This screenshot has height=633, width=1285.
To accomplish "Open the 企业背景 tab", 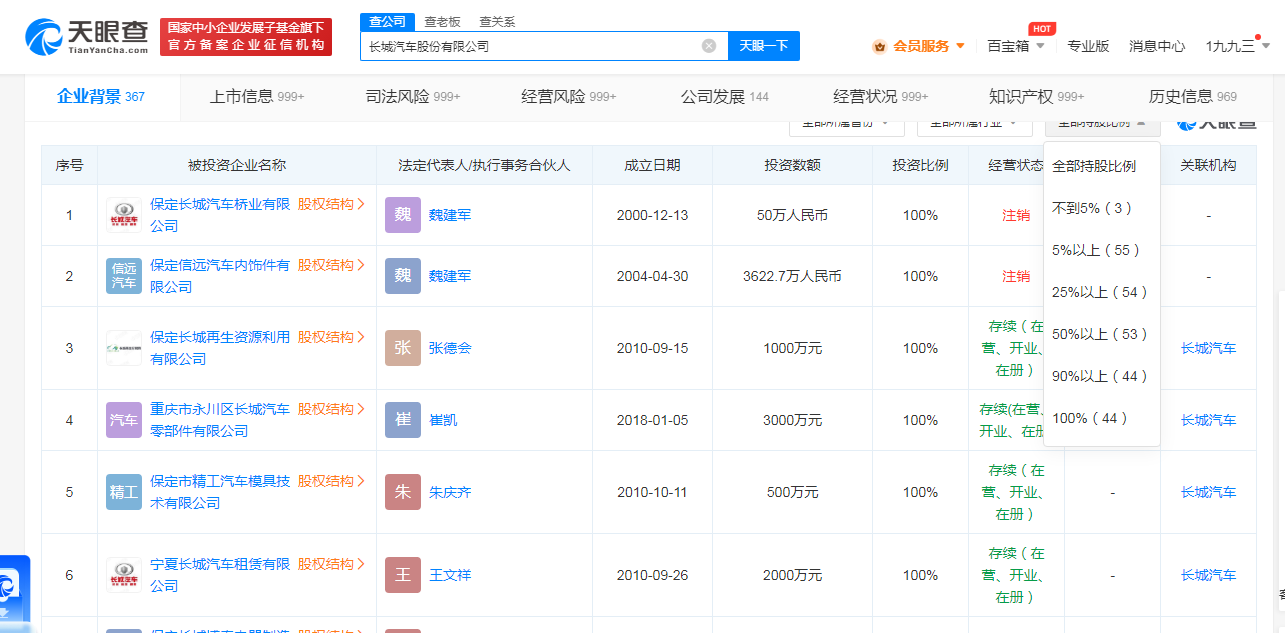I will tap(101, 97).
